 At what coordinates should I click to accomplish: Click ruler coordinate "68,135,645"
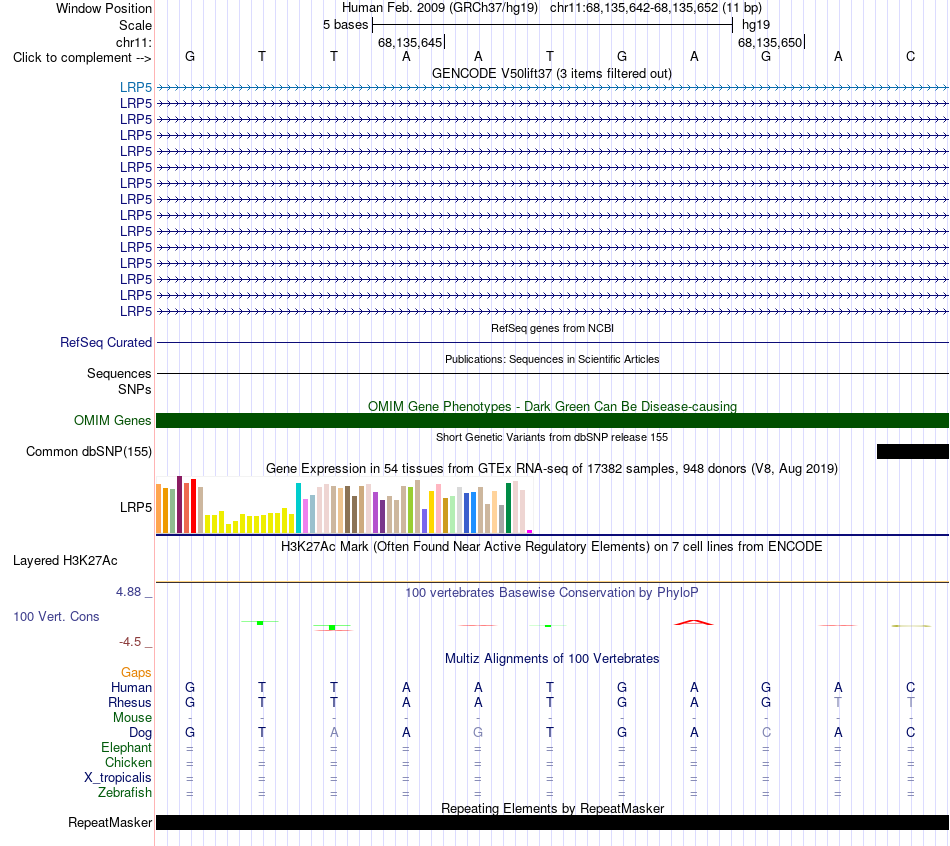410,42
